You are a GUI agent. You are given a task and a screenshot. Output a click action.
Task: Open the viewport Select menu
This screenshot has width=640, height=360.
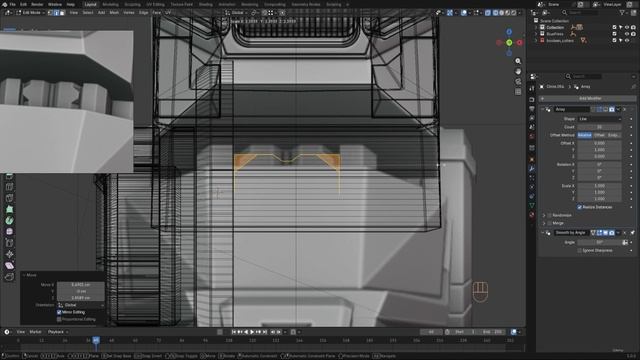click(88, 13)
